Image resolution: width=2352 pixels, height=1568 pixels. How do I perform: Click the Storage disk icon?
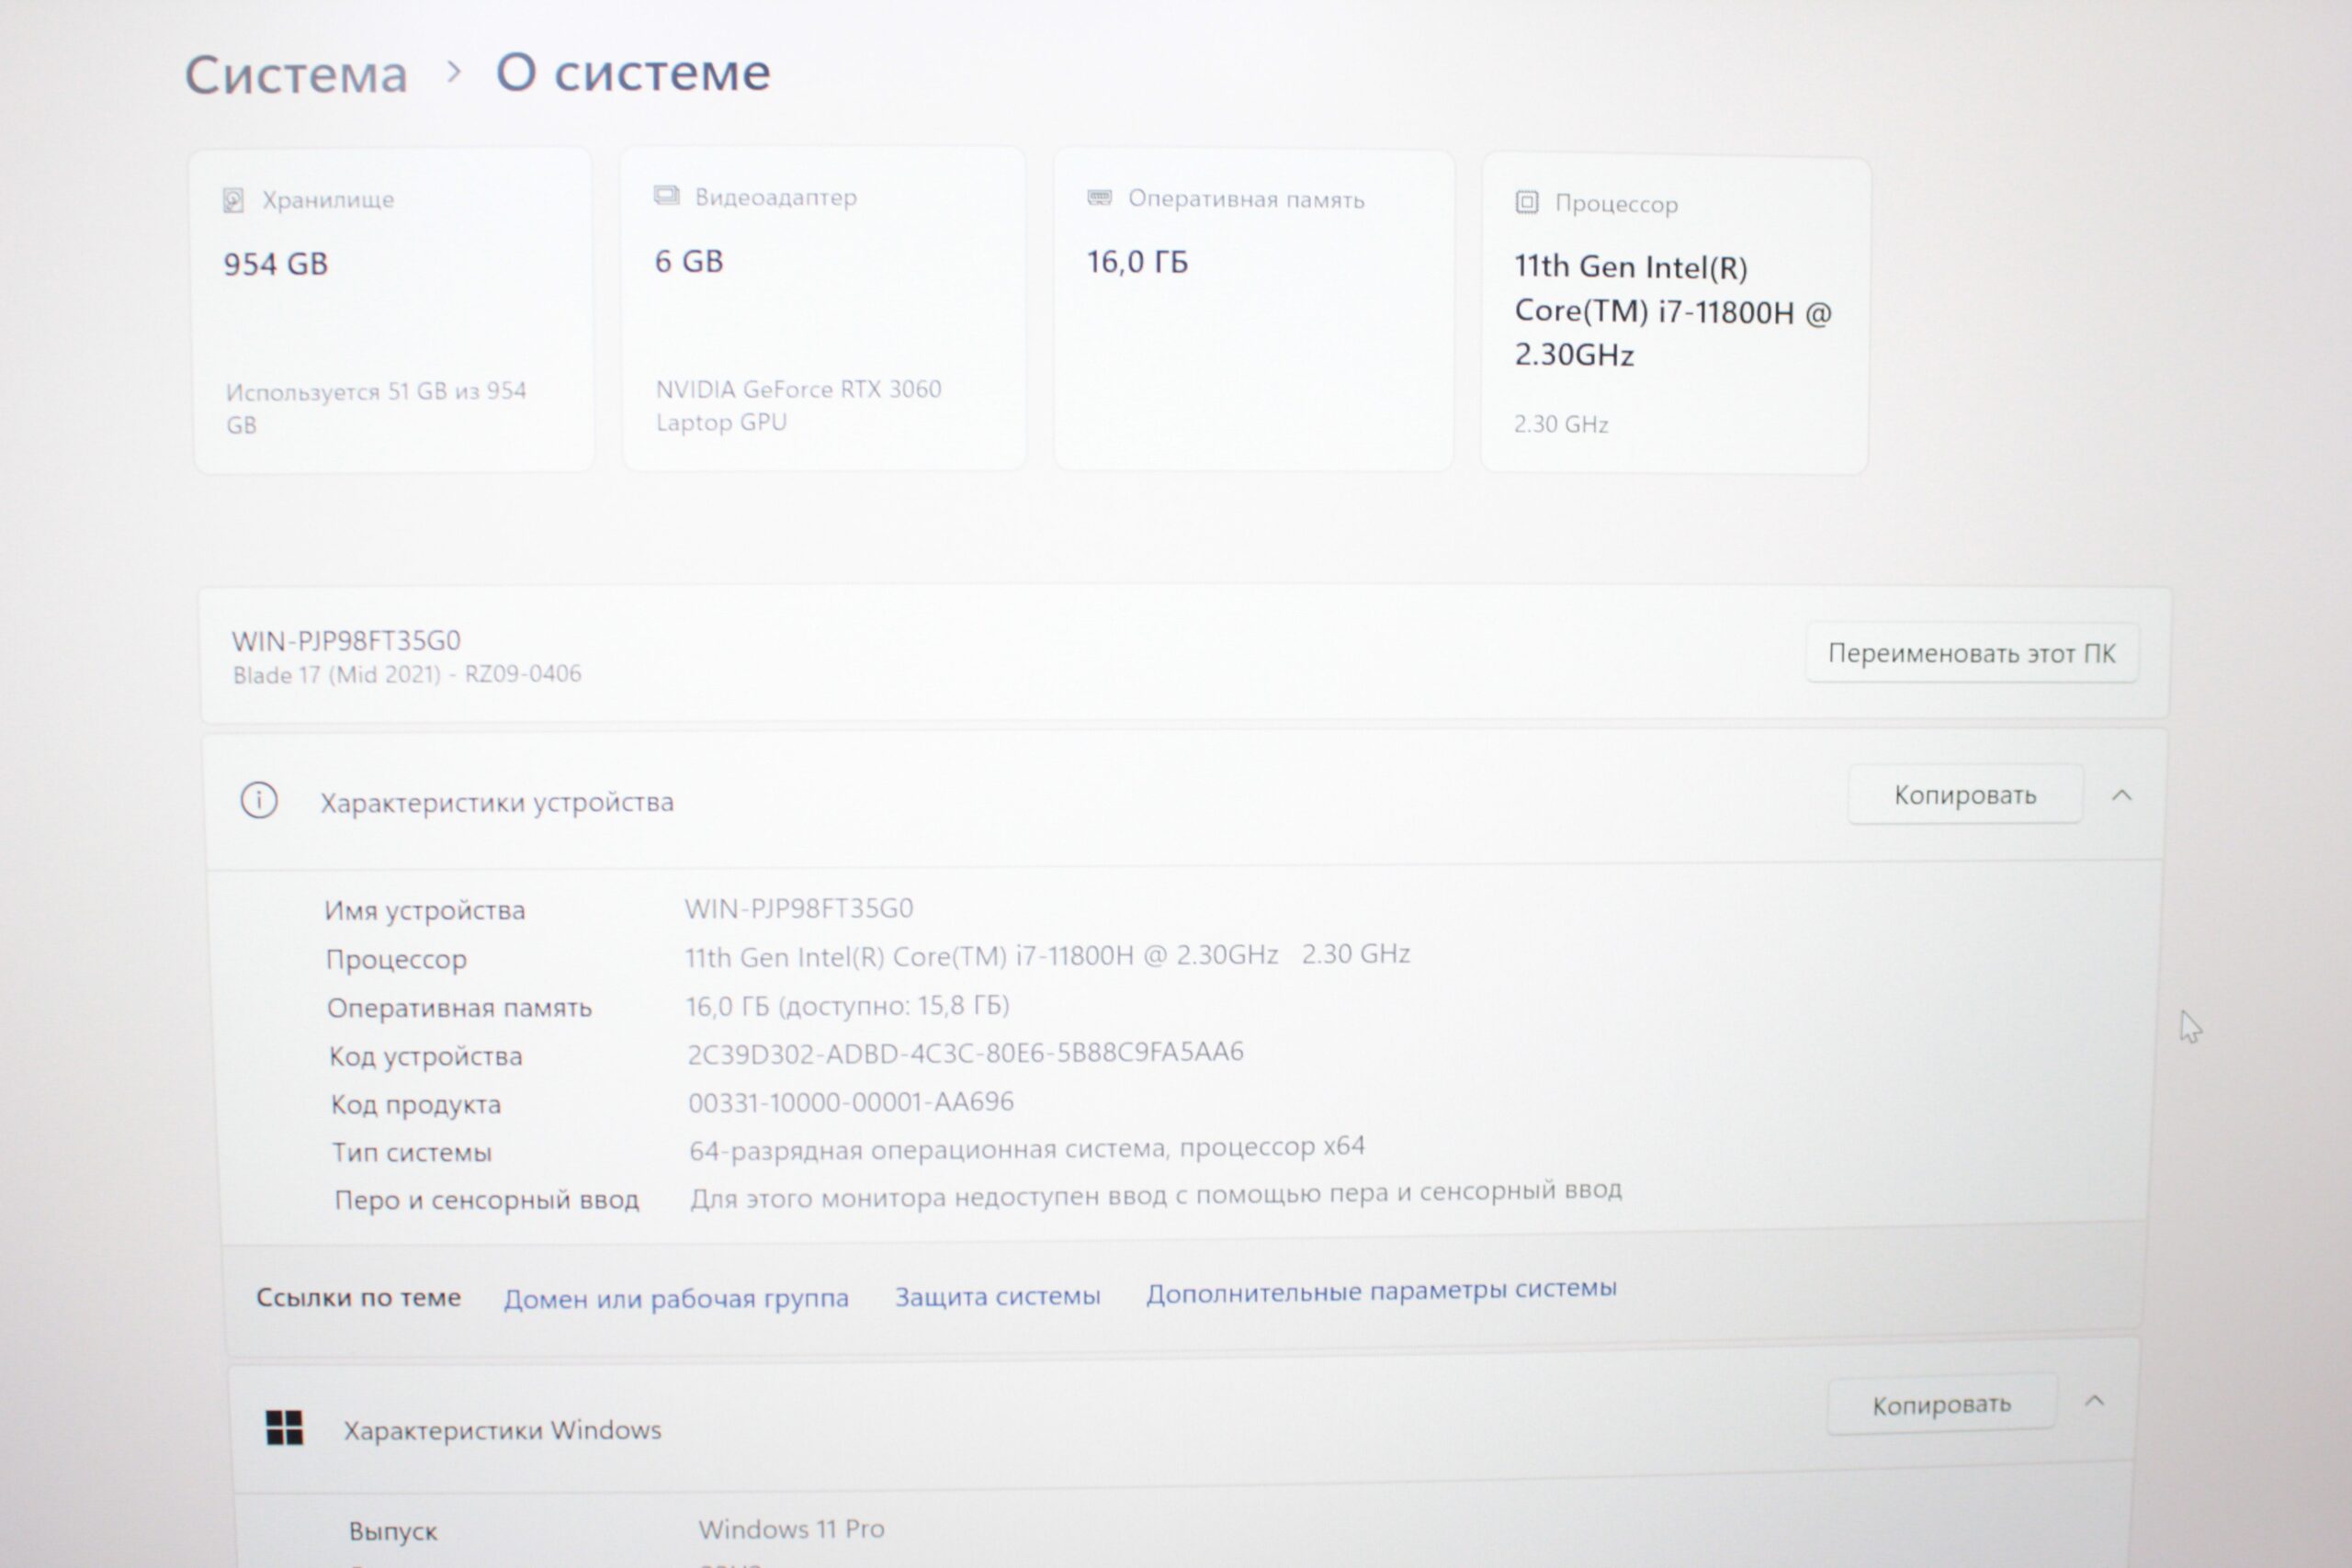pyautogui.click(x=233, y=200)
